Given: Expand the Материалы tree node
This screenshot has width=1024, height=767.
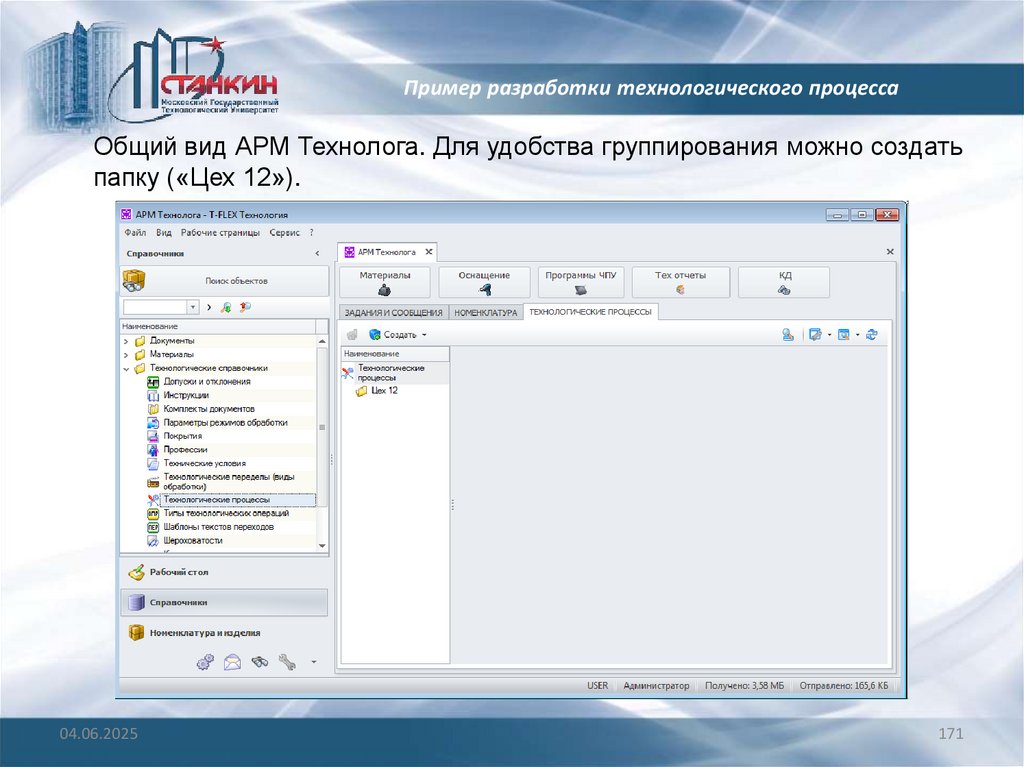Looking at the screenshot, I should coord(126,355).
